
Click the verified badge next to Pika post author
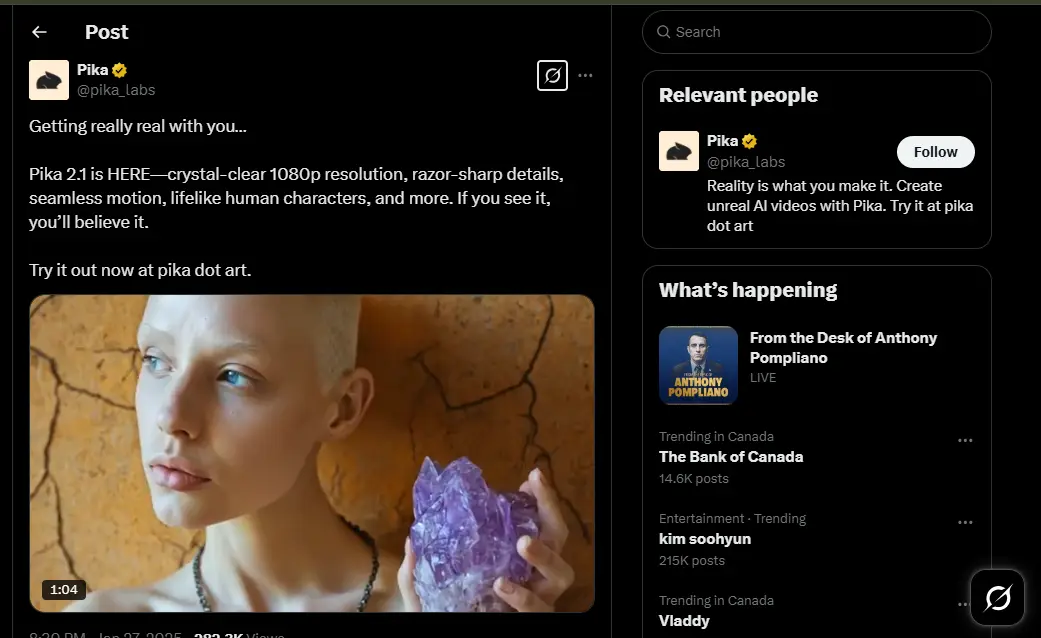pos(120,70)
